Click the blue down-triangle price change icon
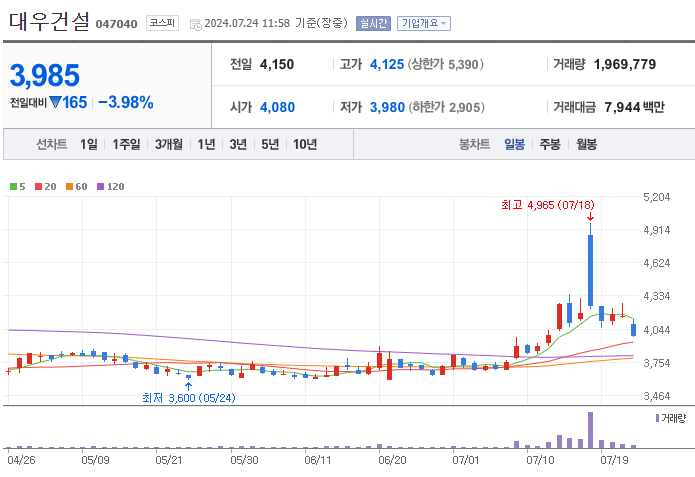Viewport: 695px width, 477px height. click(55, 102)
